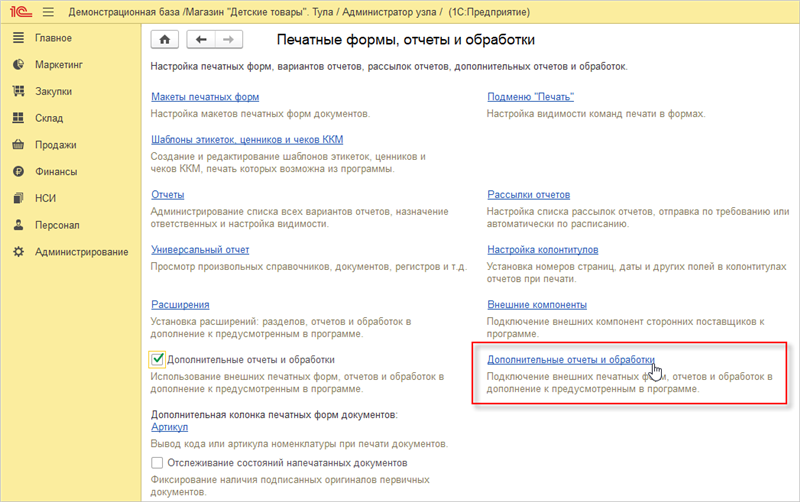This screenshot has height=502, width=800.
Task: Open Макеты печатных форм link
Action: (204, 97)
